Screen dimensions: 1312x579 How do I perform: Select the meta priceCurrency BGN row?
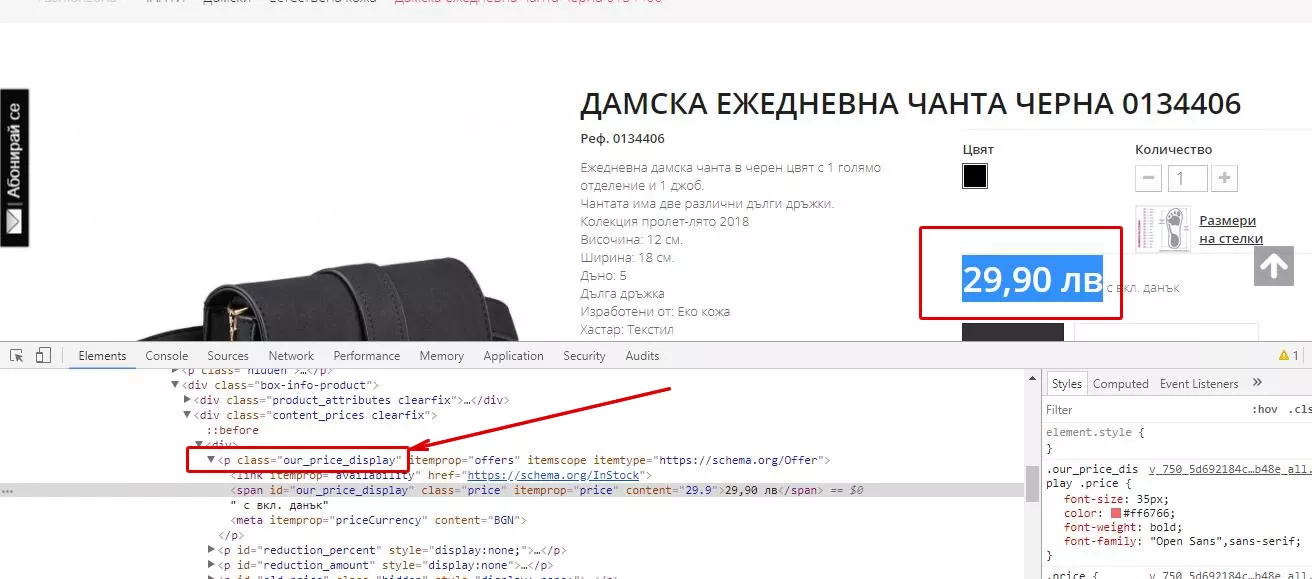[x=378, y=520]
